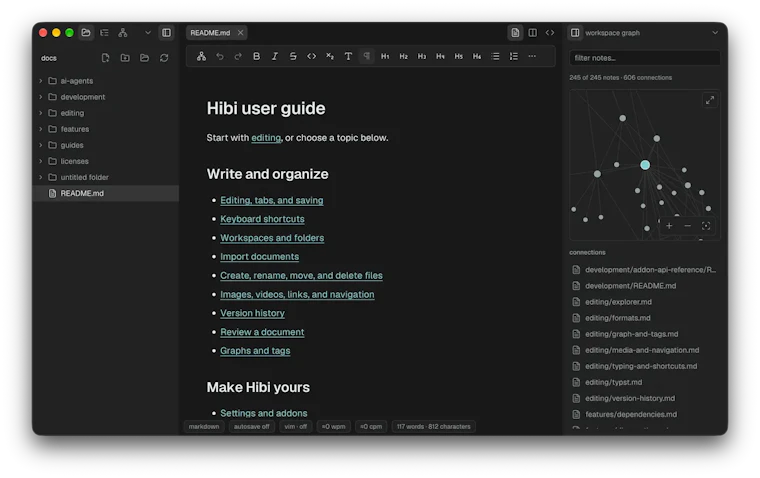Open the 'Version history' link

[x=253, y=313]
